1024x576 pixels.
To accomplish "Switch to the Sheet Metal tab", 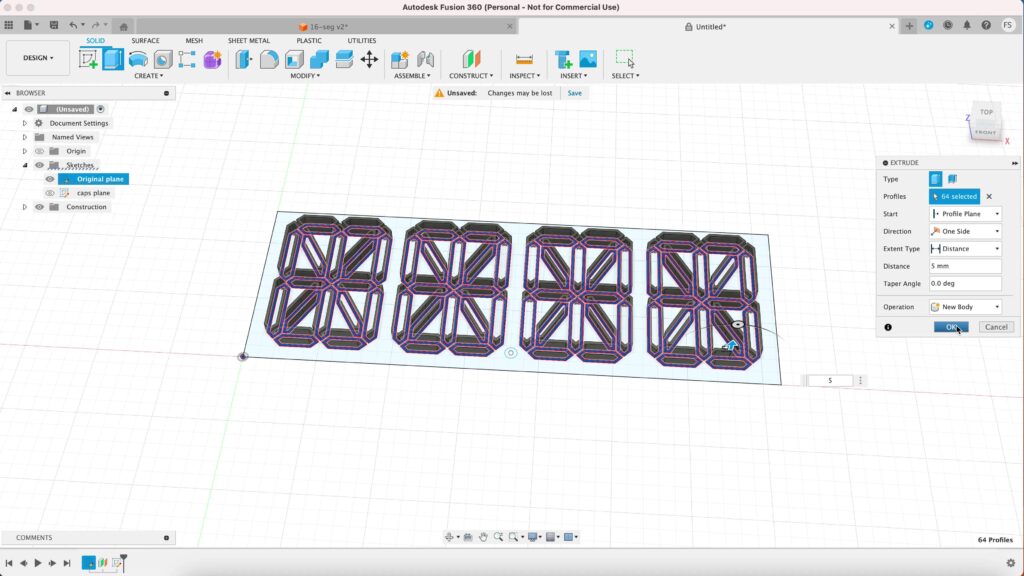I will (249, 41).
